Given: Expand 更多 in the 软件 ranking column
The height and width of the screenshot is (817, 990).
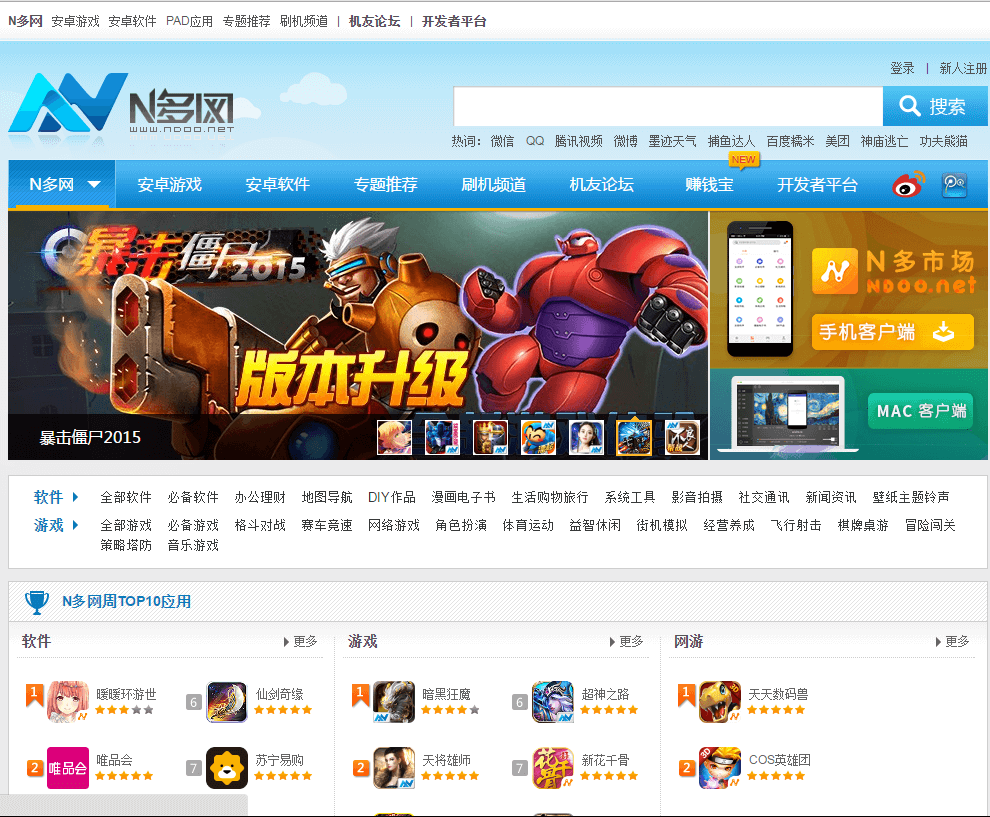Looking at the screenshot, I should (301, 641).
